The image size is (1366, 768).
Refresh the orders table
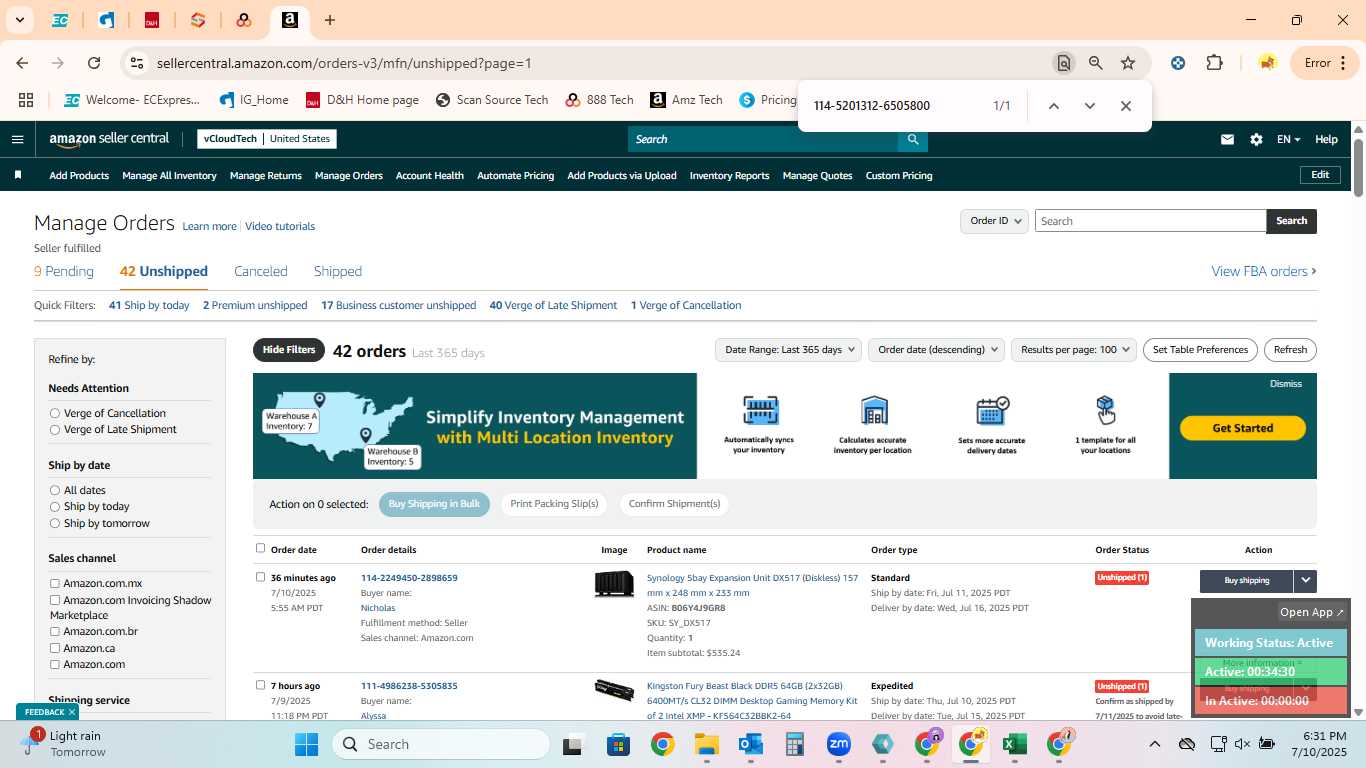point(1290,350)
